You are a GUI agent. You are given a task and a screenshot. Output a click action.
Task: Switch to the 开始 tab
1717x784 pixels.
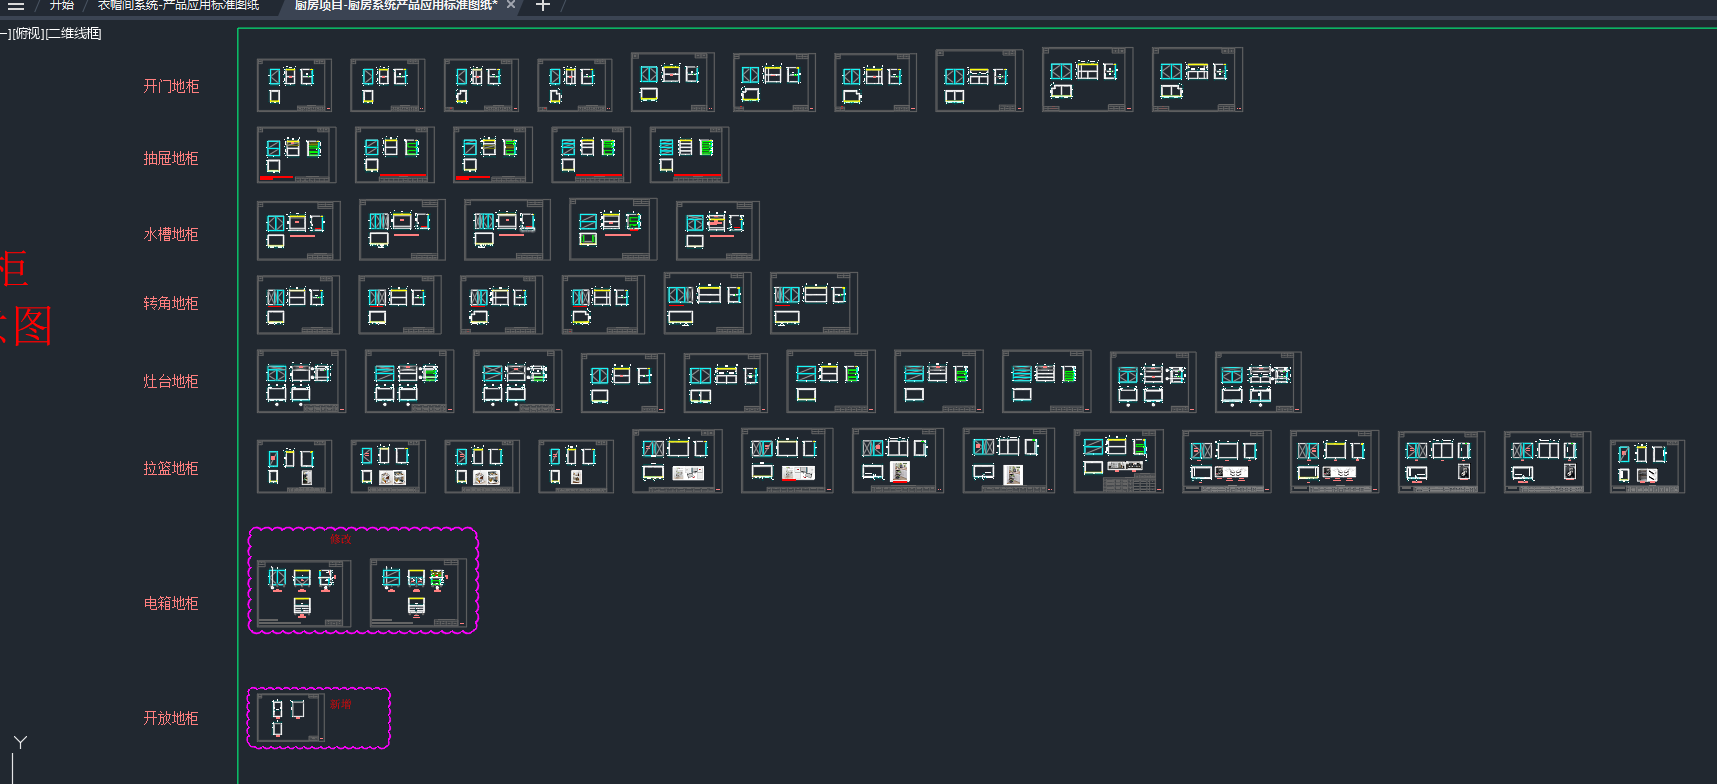tap(62, 5)
